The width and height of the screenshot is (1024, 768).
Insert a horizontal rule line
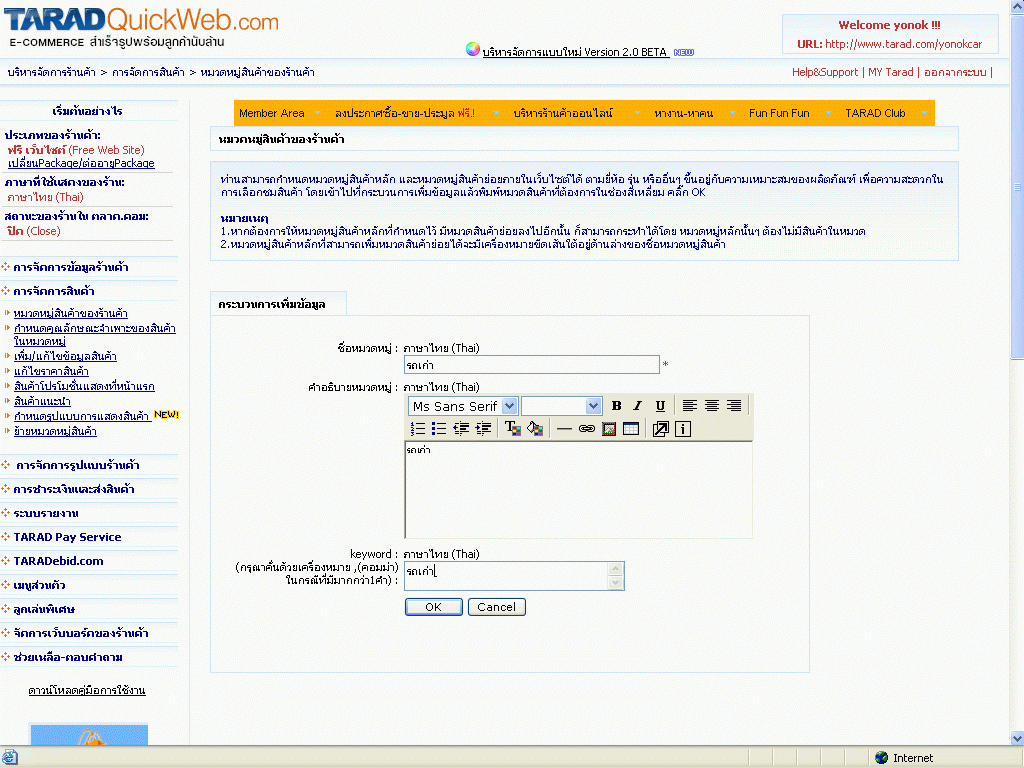[564, 429]
